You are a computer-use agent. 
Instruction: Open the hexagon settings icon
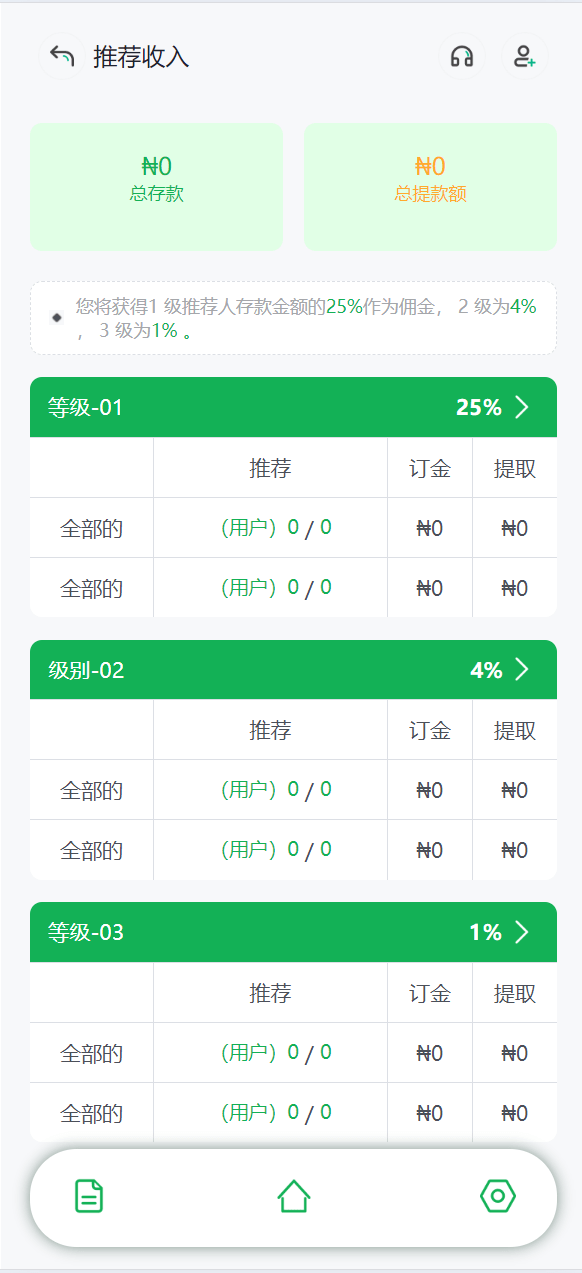(498, 1196)
